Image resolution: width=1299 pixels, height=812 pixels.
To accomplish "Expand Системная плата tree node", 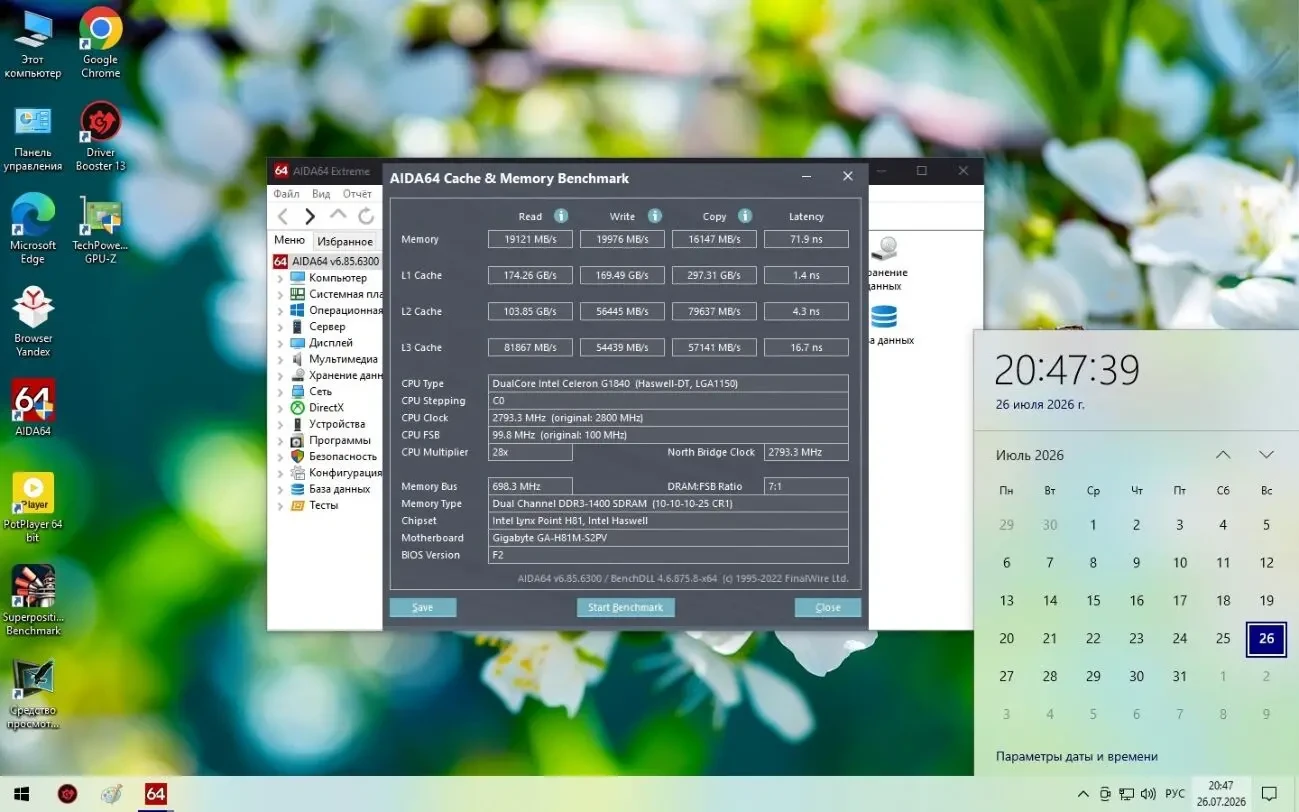I will tap(281, 294).
